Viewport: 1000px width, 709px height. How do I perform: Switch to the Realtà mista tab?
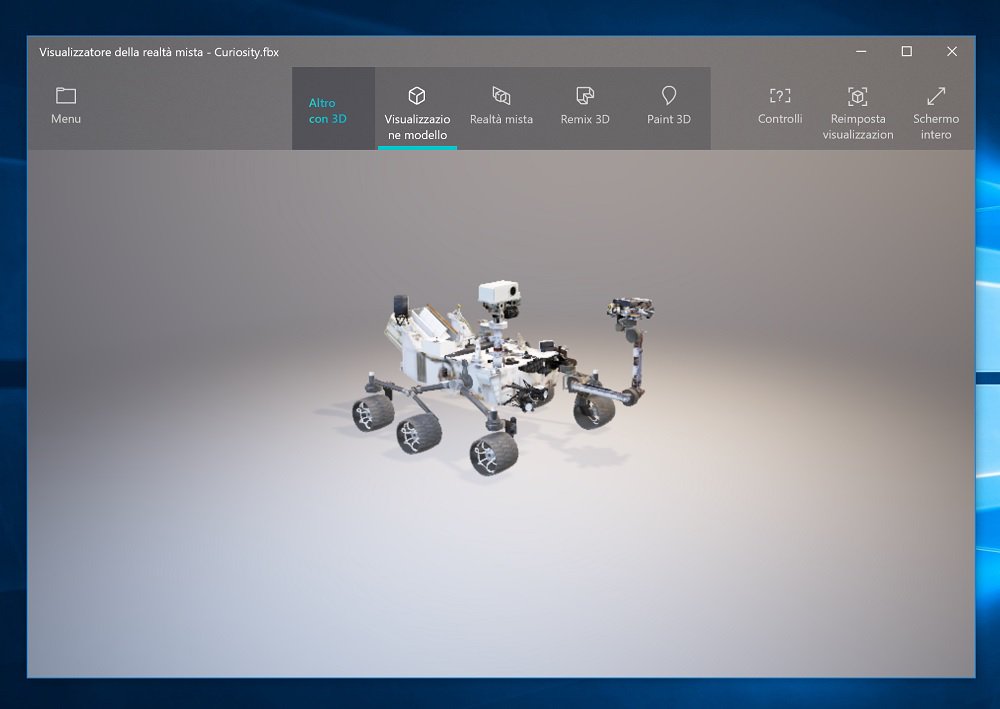coord(501,108)
